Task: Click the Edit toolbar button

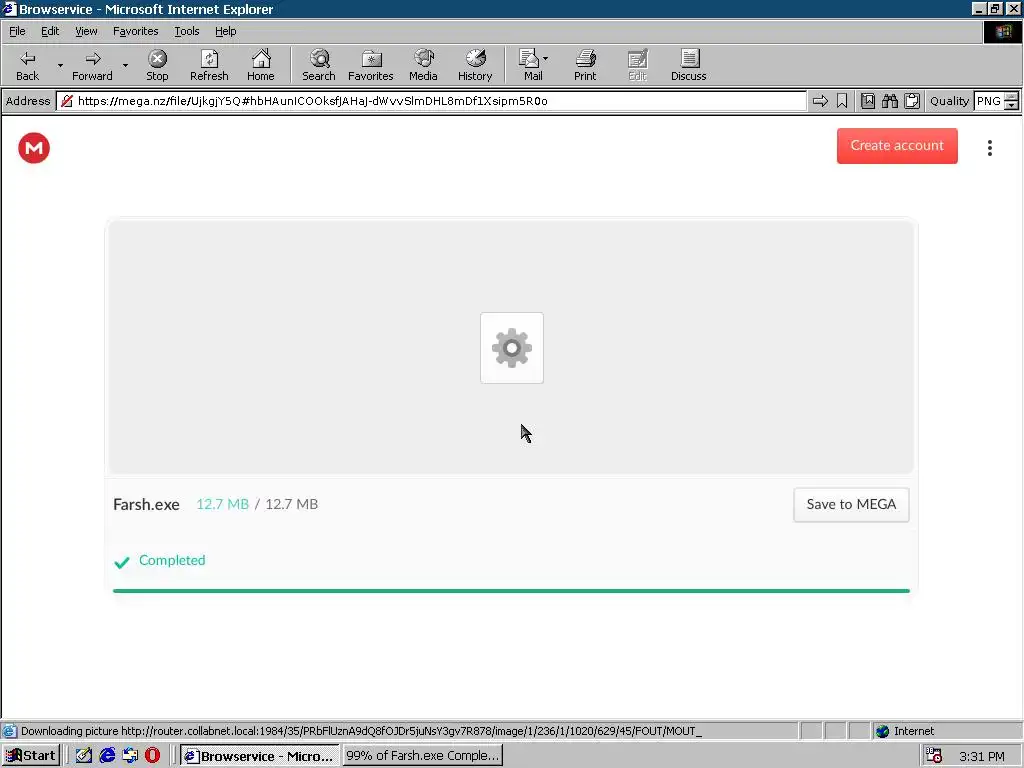Action: point(637,65)
